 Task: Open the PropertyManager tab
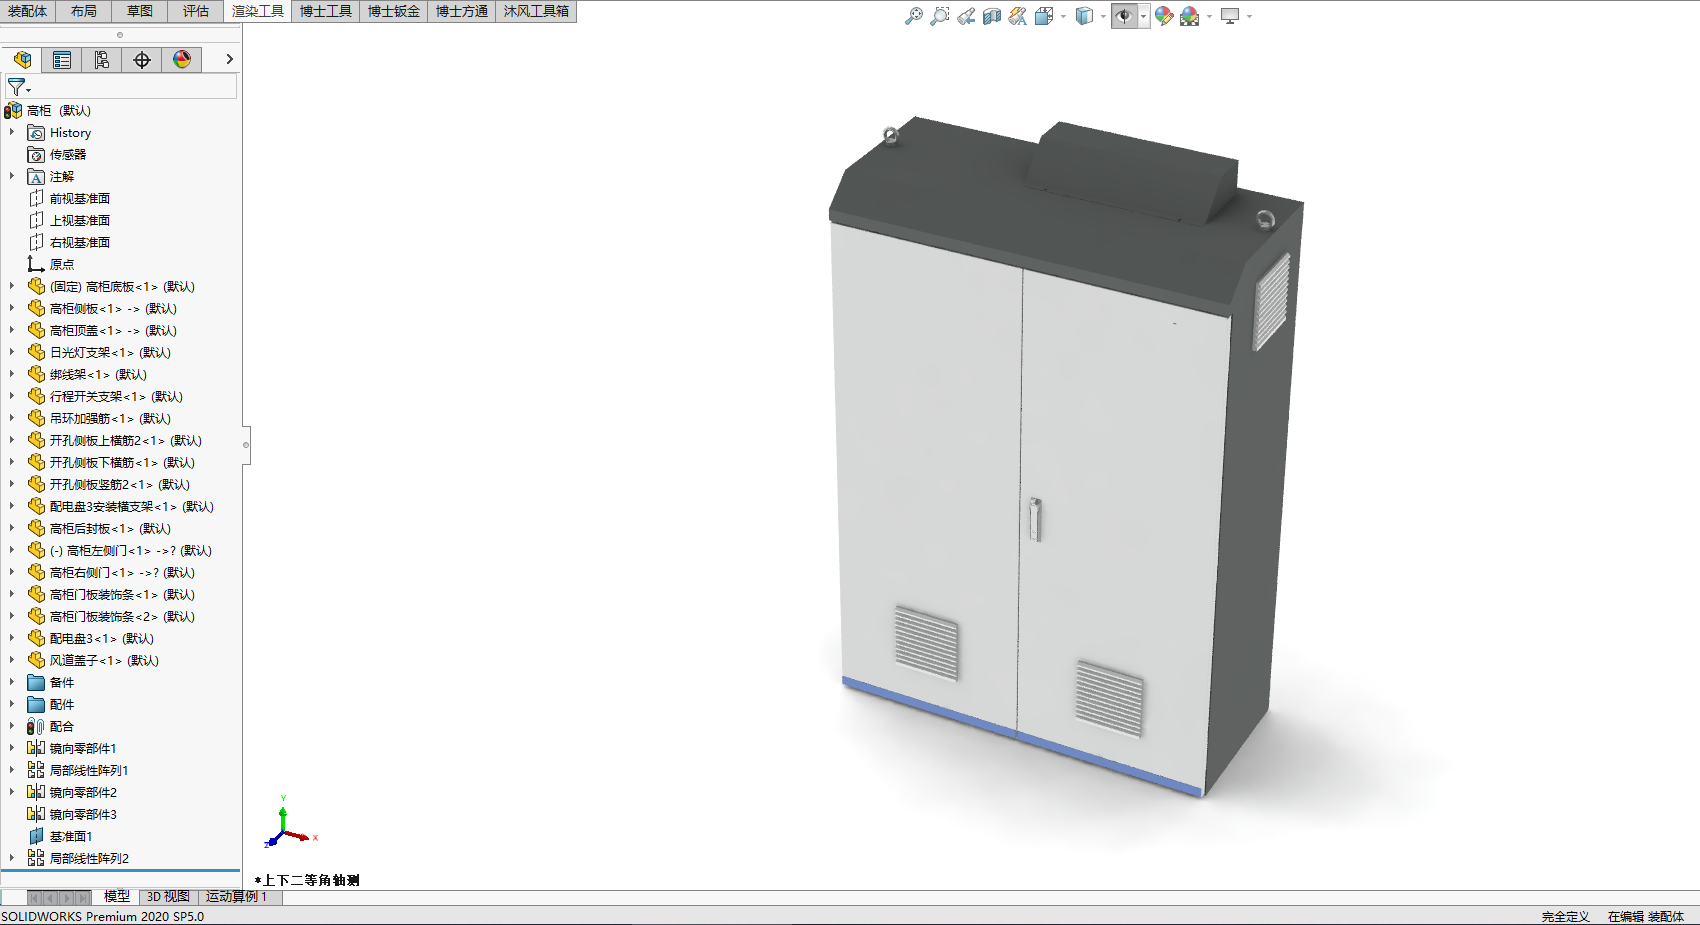pos(62,60)
